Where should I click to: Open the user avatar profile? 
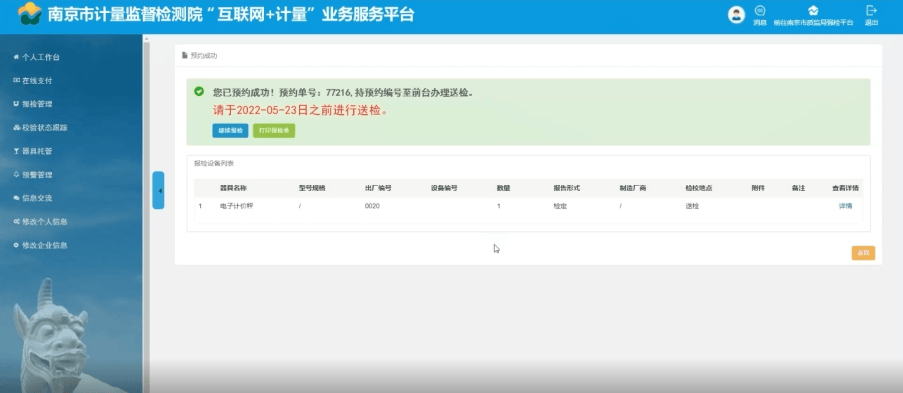tap(736, 15)
